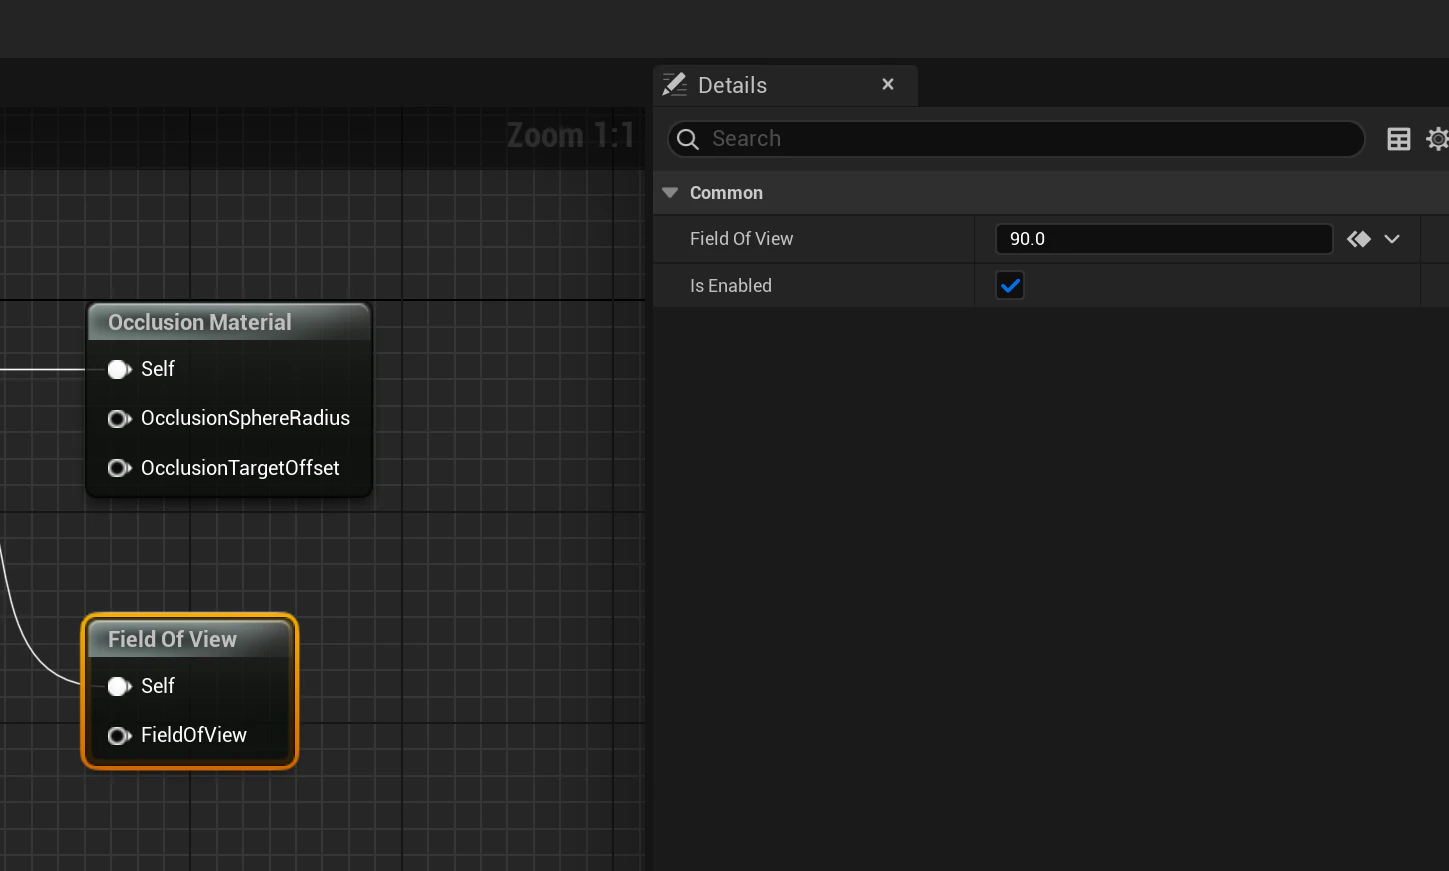Click the Field Of View property label

tap(741, 239)
